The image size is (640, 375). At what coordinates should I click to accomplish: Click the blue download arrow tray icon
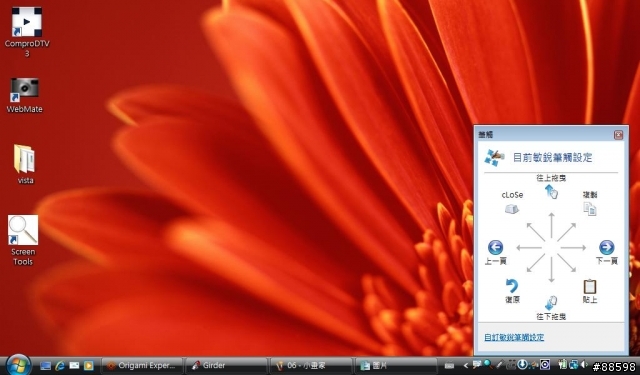pos(522,364)
